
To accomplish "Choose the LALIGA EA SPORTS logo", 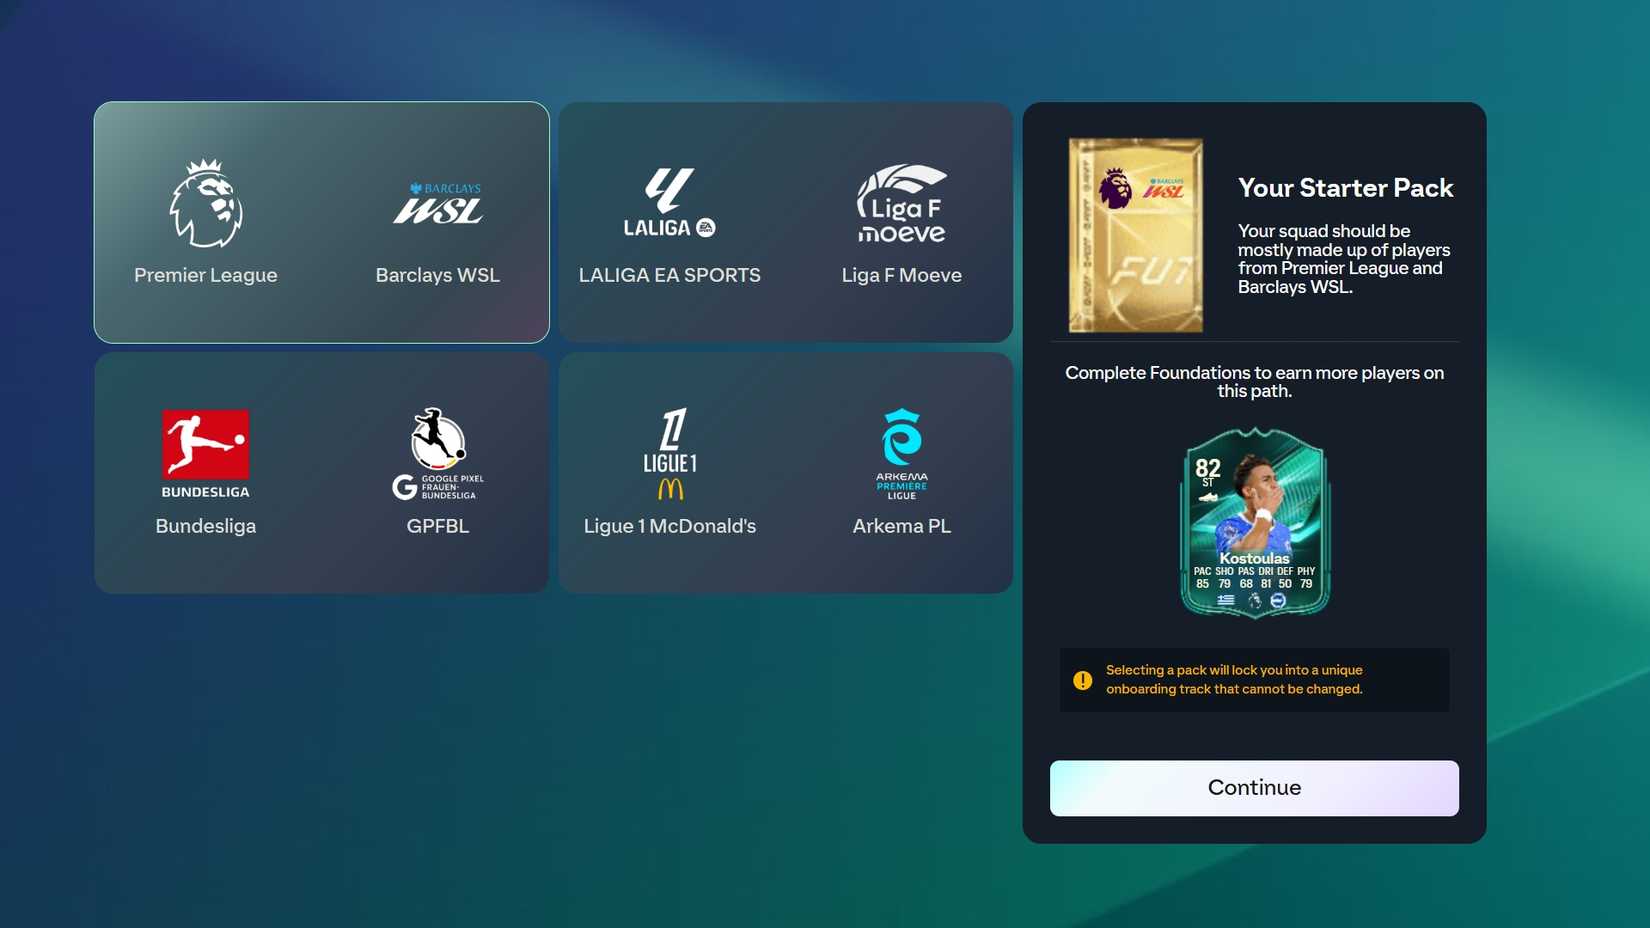I will [670, 202].
